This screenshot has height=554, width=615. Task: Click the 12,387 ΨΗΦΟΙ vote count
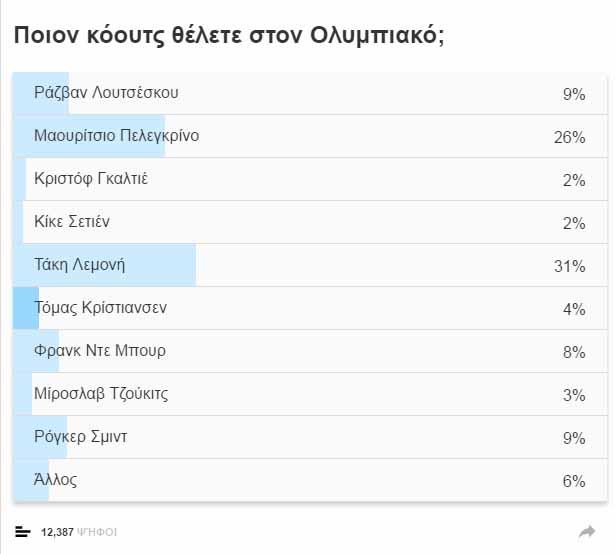79,532
